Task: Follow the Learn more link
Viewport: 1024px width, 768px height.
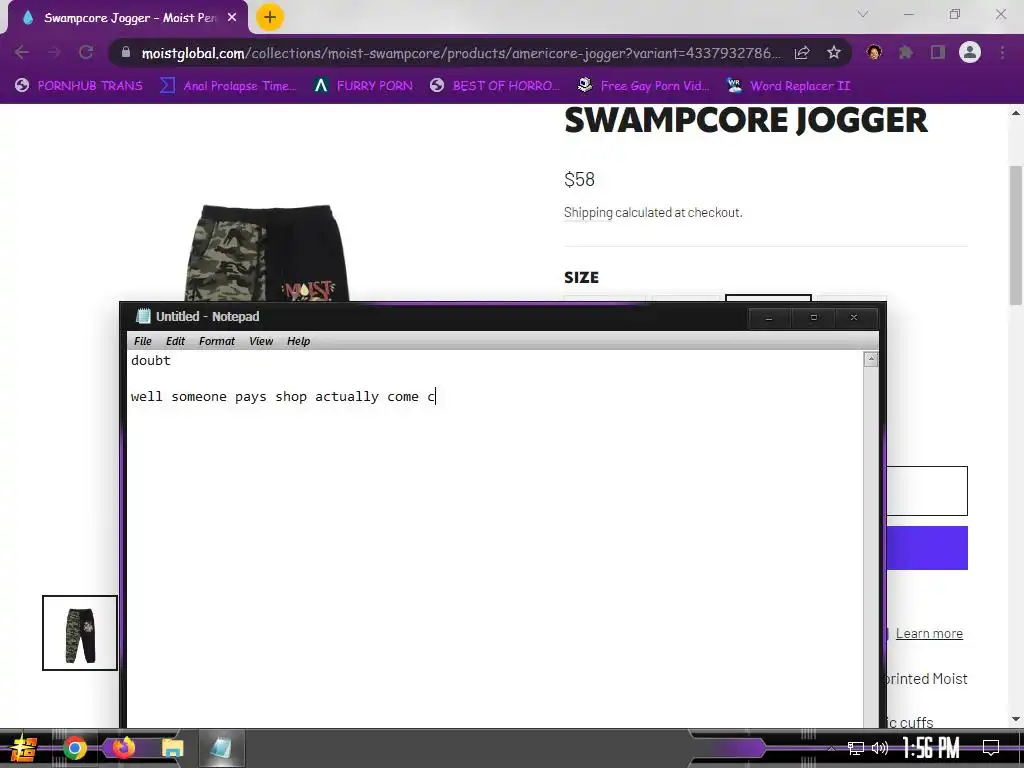Action: [929, 633]
